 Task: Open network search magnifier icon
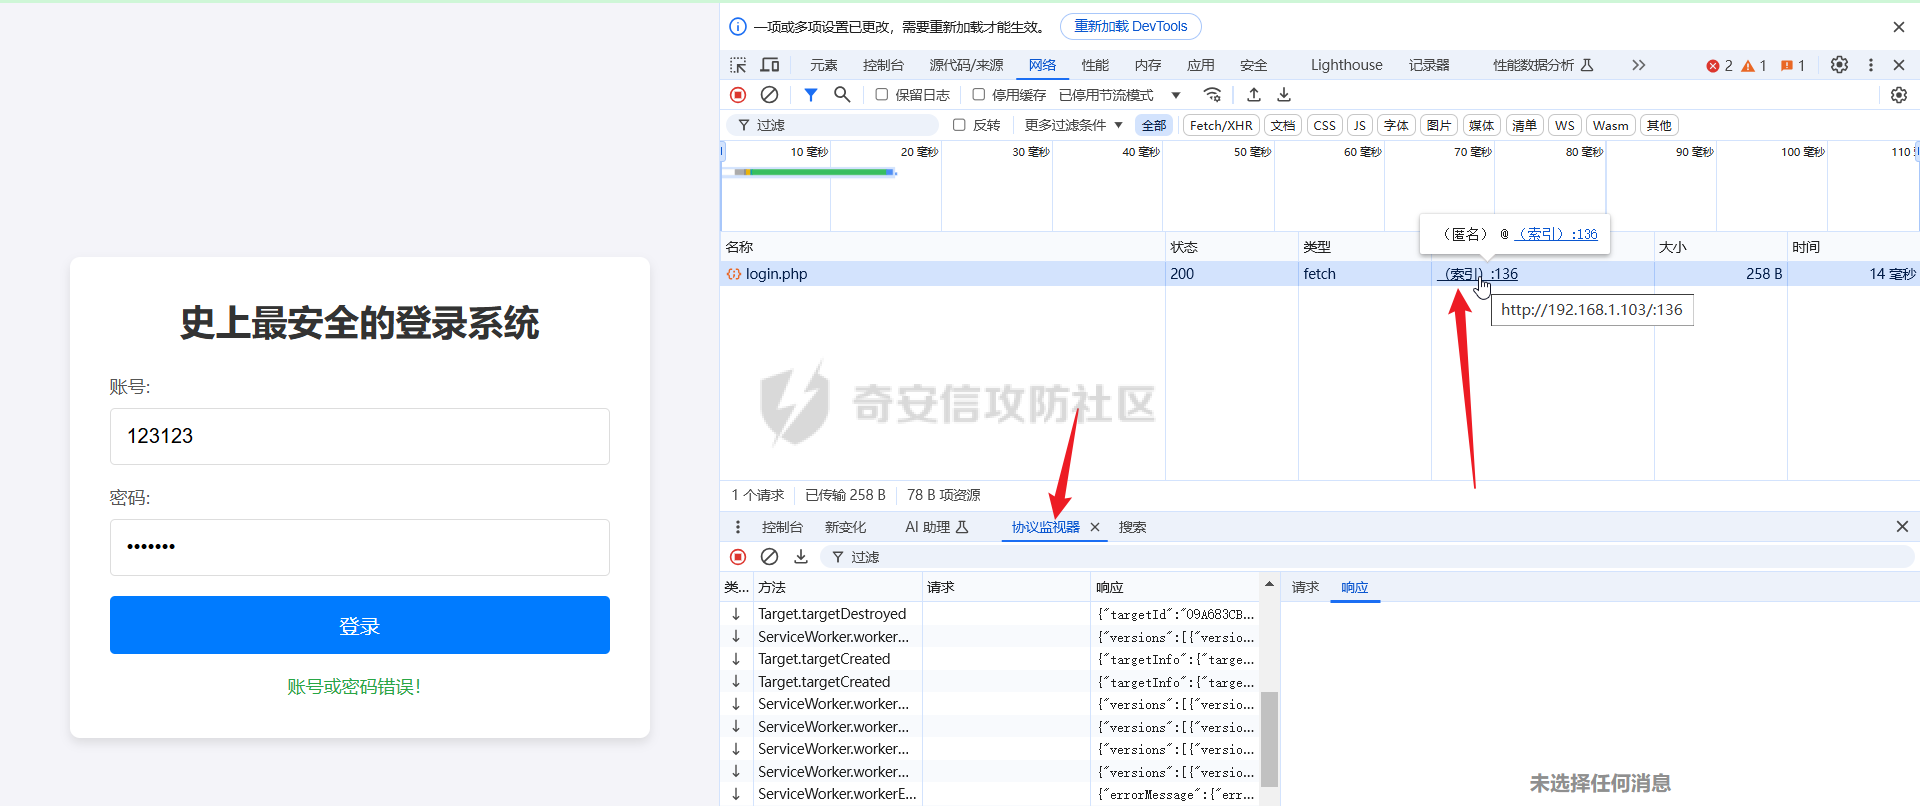click(842, 95)
